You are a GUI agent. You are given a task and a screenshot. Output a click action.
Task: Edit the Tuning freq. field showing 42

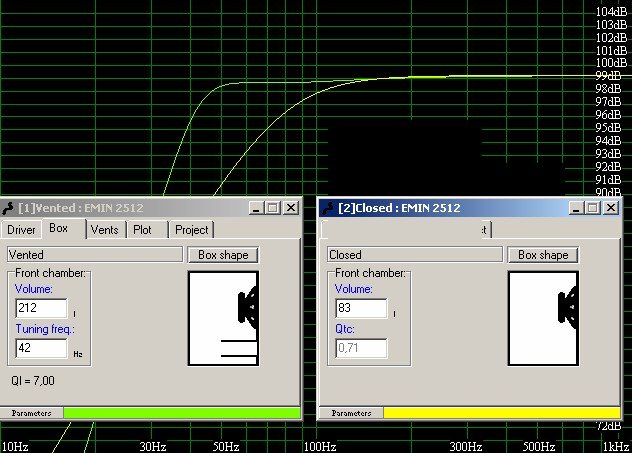click(x=42, y=348)
